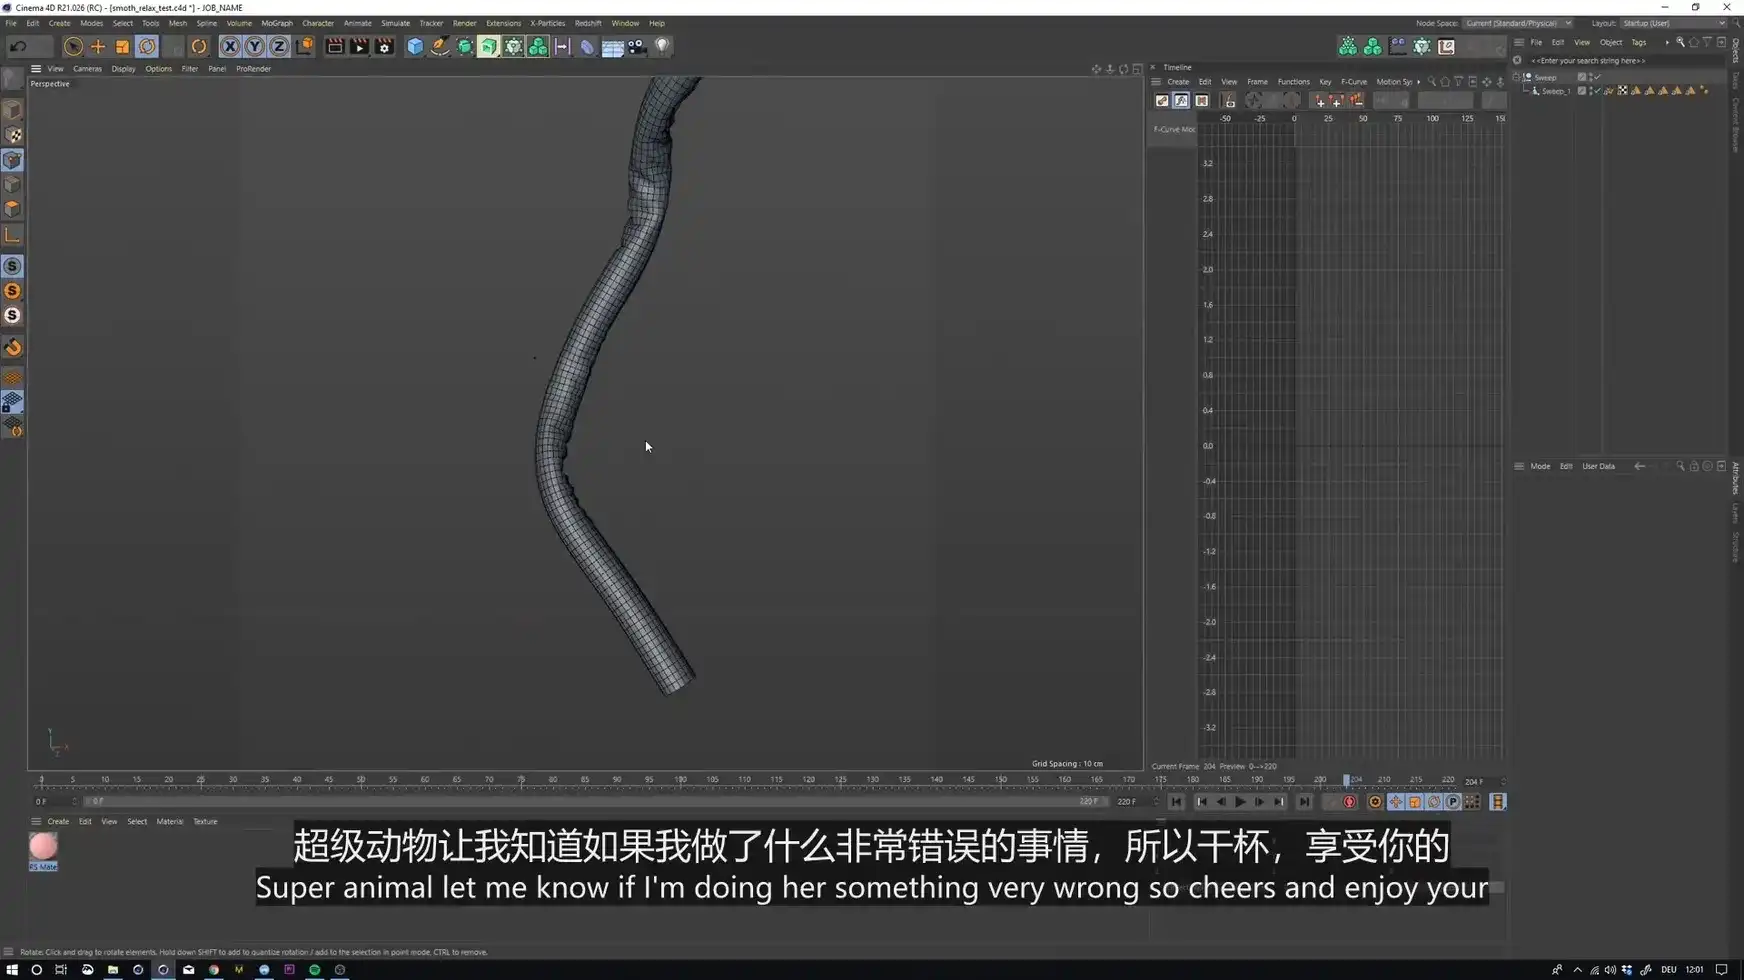Viewport: 1744px width, 980px height.
Task: Click the ProRender menu in the viewport
Action: 253,68
